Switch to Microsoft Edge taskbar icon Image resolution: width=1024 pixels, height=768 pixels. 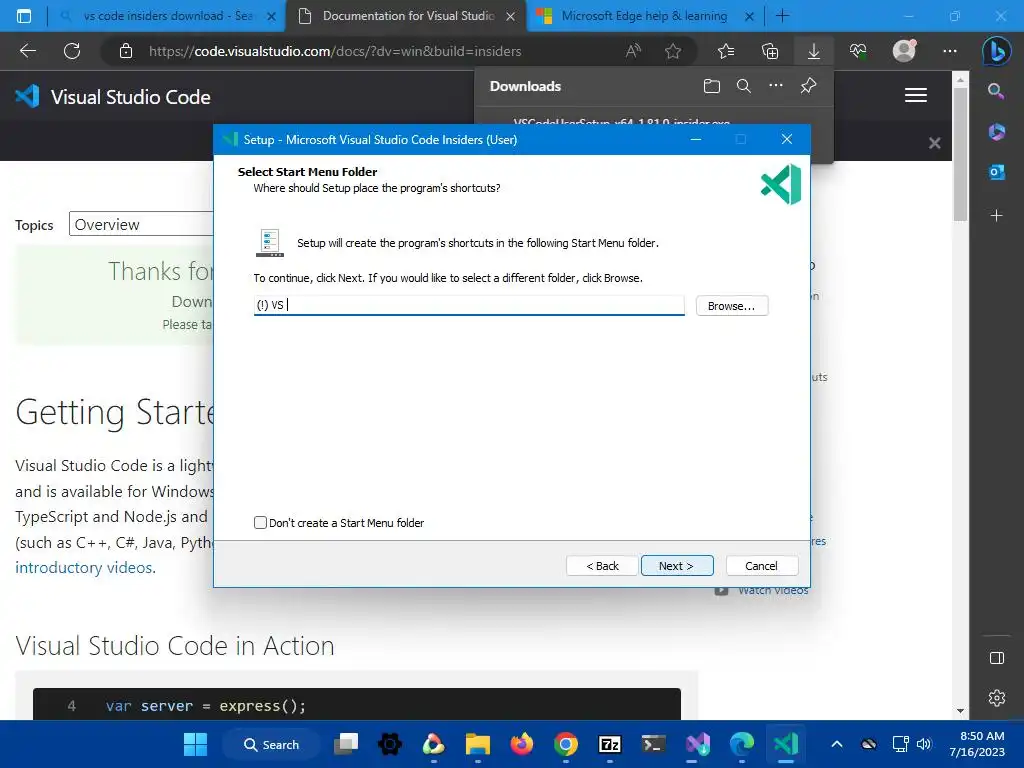point(741,744)
